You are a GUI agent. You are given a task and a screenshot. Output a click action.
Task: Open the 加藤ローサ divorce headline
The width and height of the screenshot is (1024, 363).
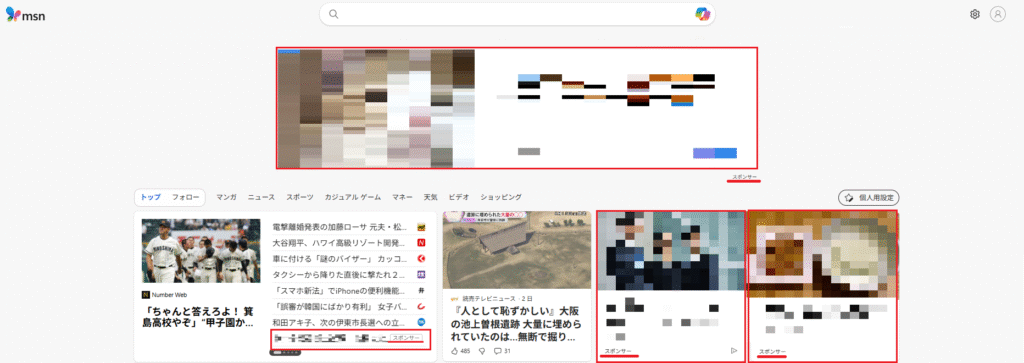(x=343, y=227)
